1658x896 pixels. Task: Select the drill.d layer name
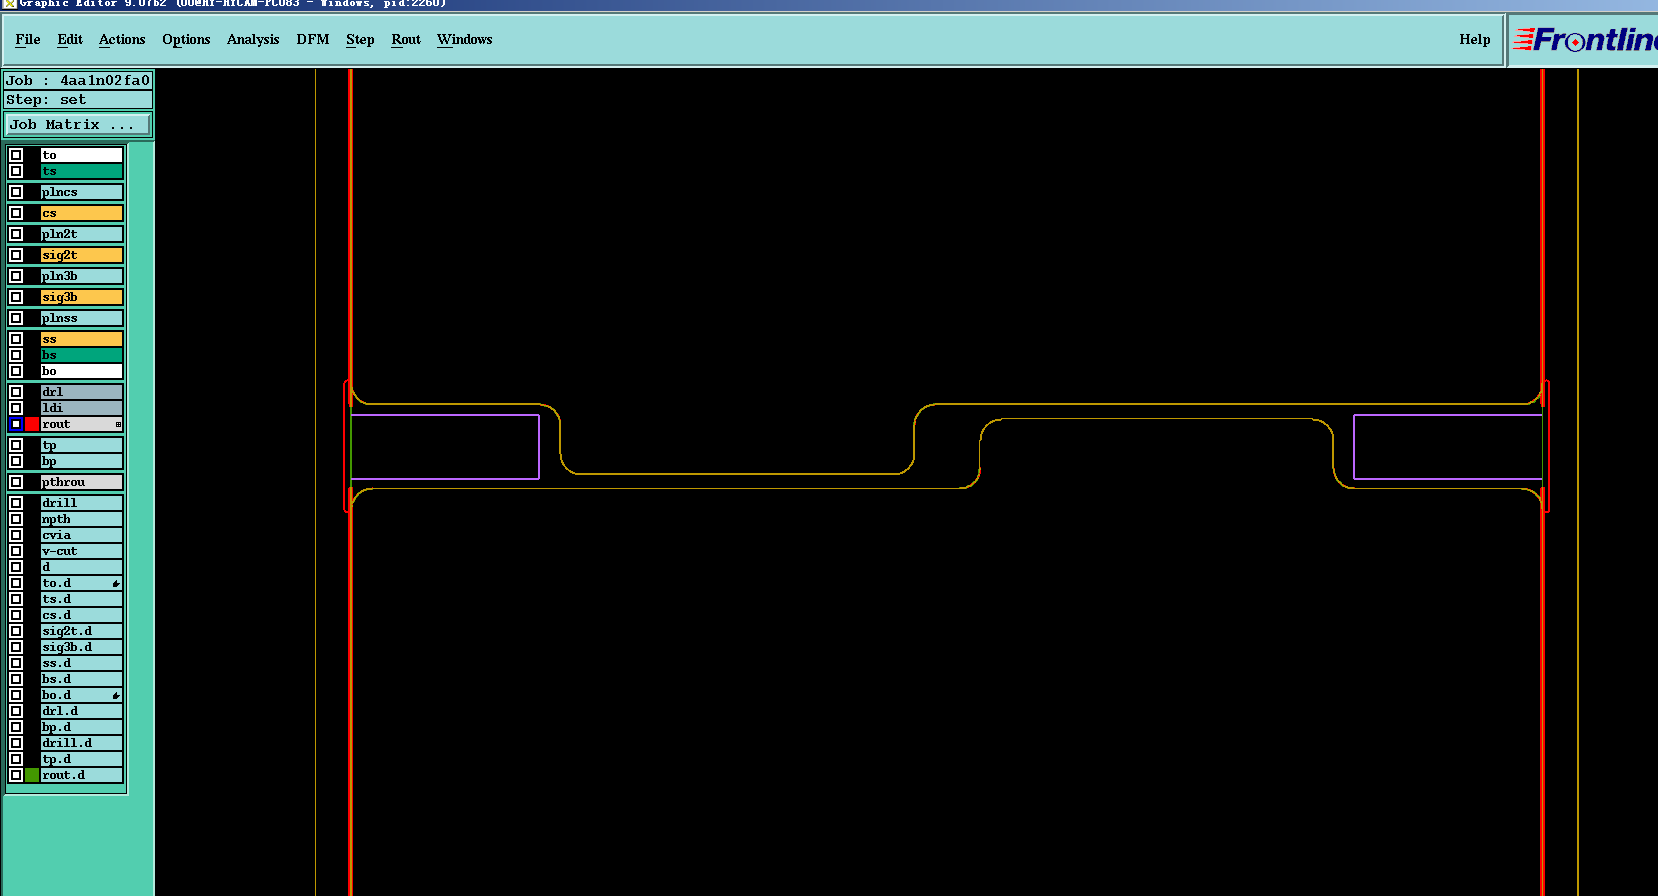[x=82, y=743]
